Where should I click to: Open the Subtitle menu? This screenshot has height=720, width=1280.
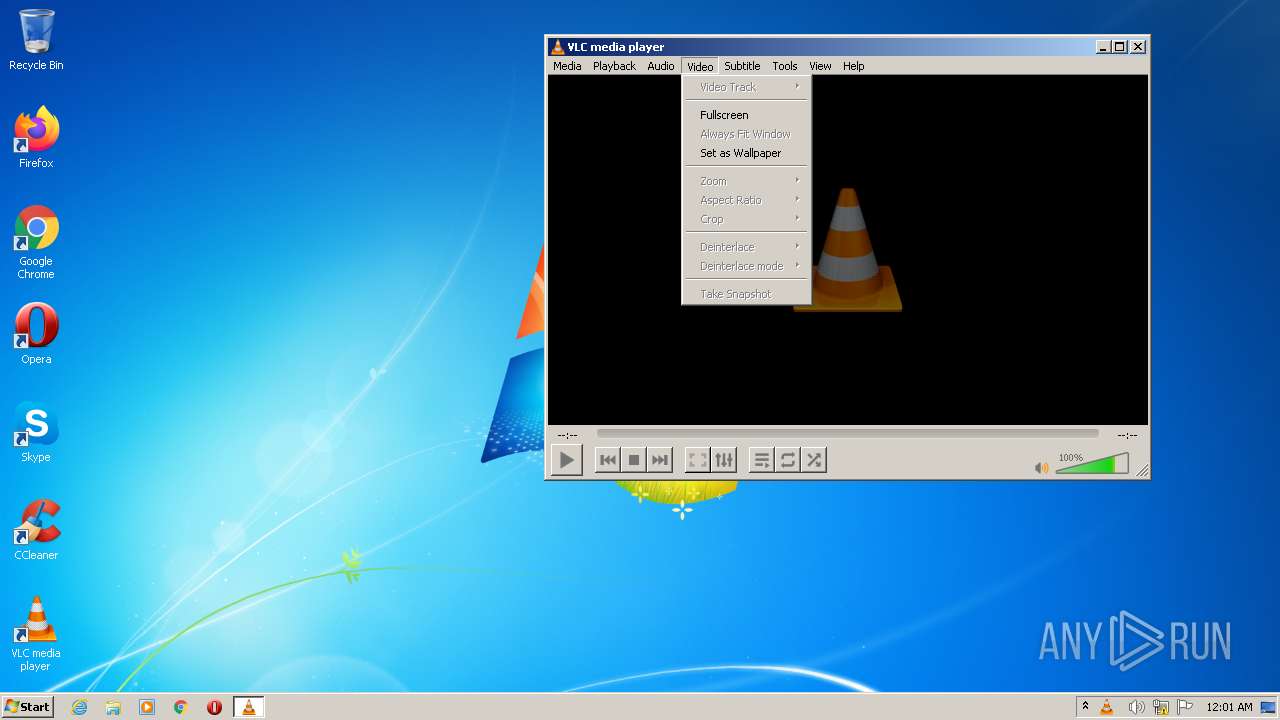tap(742, 66)
